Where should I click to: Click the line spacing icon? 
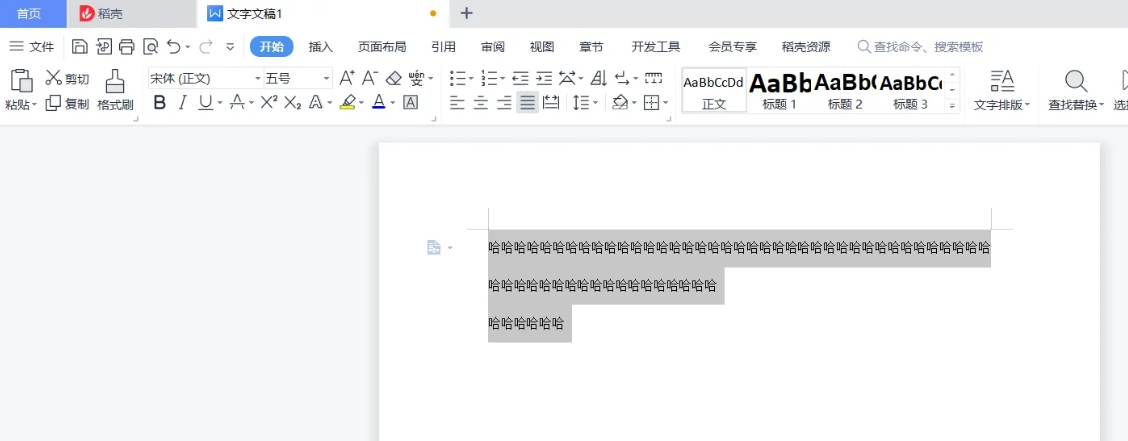[x=581, y=103]
